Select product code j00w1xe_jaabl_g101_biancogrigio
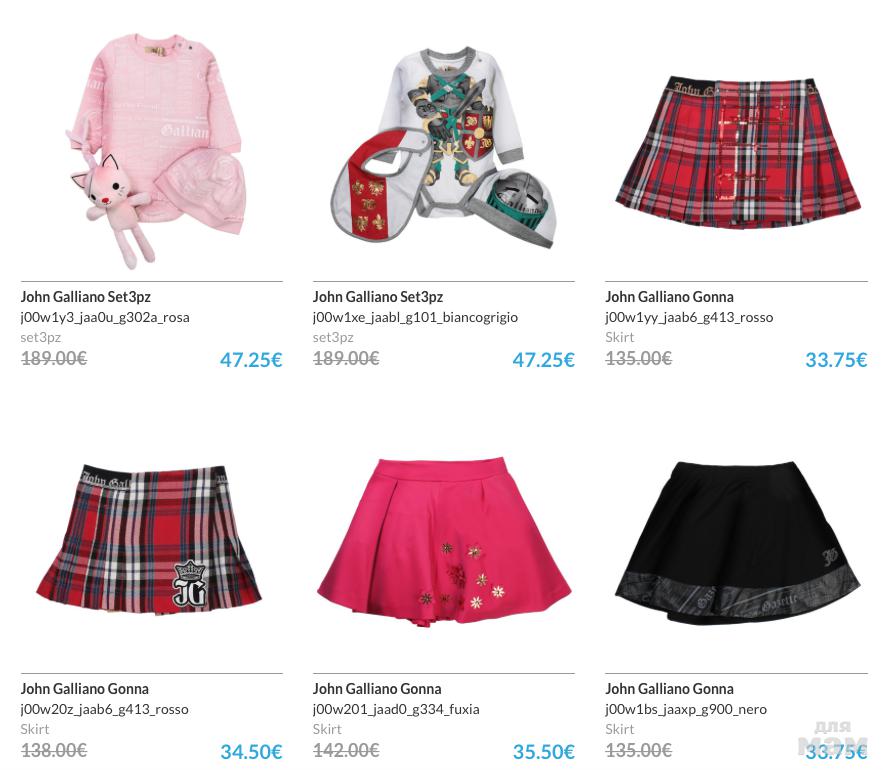883x770 pixels. coord(415,317)
